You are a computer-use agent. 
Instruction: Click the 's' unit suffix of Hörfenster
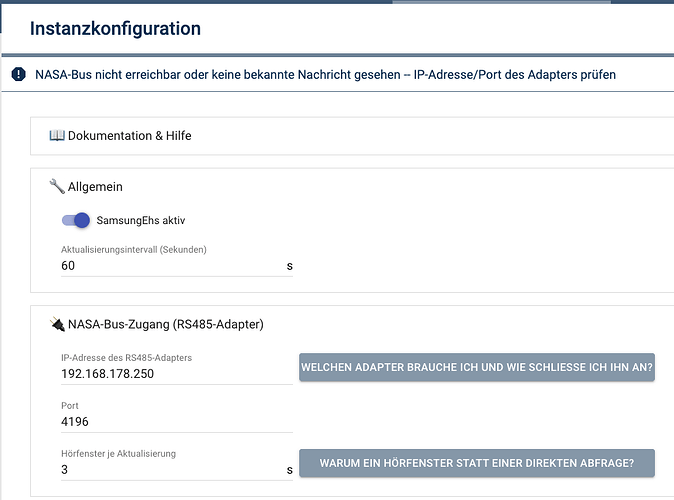point(290,470)
